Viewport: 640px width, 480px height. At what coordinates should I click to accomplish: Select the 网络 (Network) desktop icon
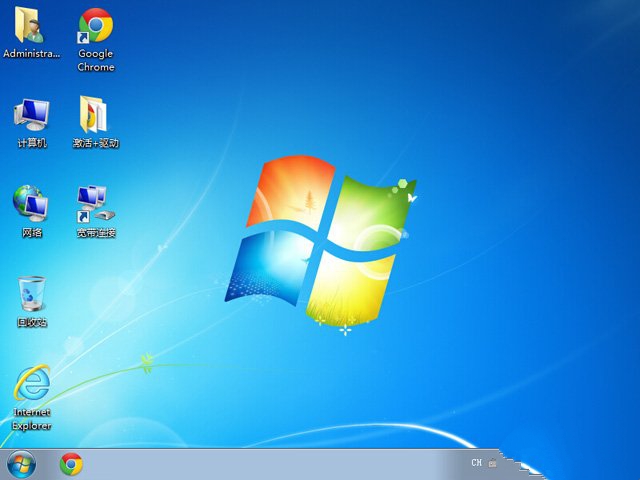click(31, 203)
